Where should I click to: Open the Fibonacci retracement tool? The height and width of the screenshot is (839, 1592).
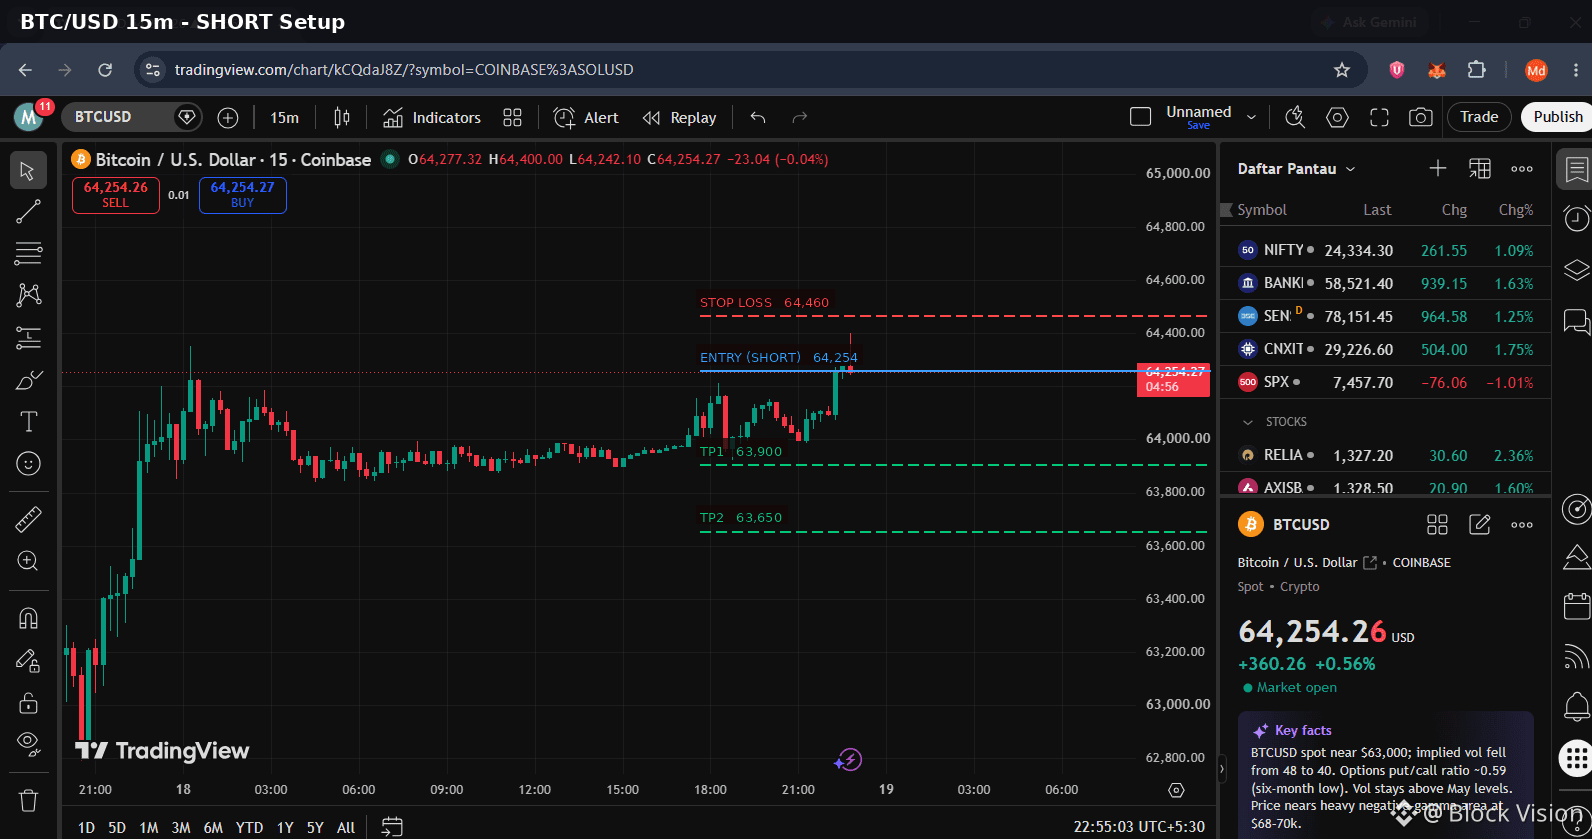tap(28, 253)
